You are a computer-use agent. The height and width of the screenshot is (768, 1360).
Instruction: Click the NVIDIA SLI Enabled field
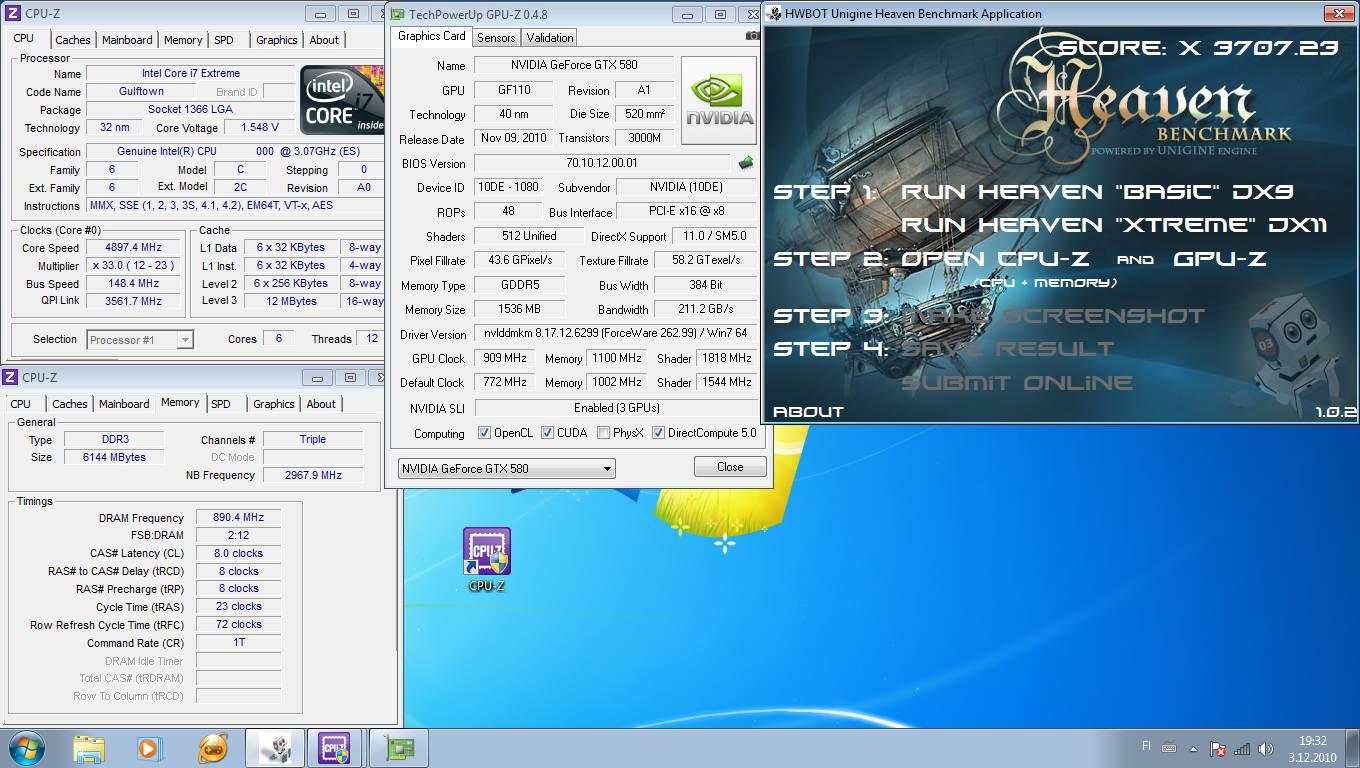tap(616, 408)
